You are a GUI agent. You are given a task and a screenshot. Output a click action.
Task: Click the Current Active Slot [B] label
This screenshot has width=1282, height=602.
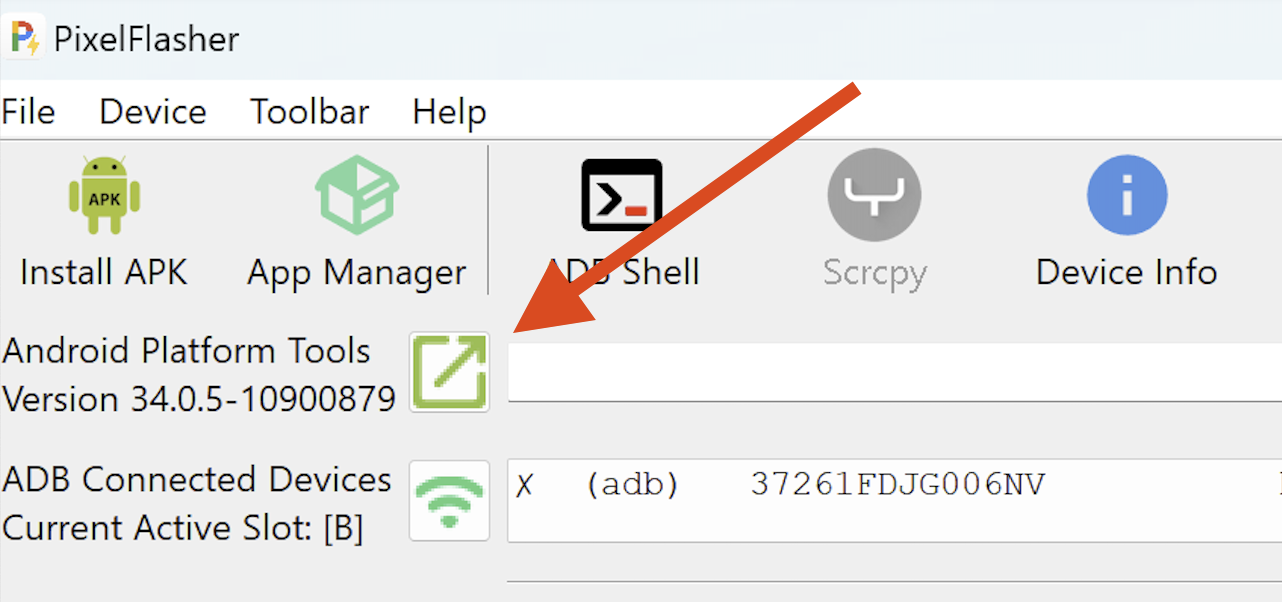[x=183, y=527]
